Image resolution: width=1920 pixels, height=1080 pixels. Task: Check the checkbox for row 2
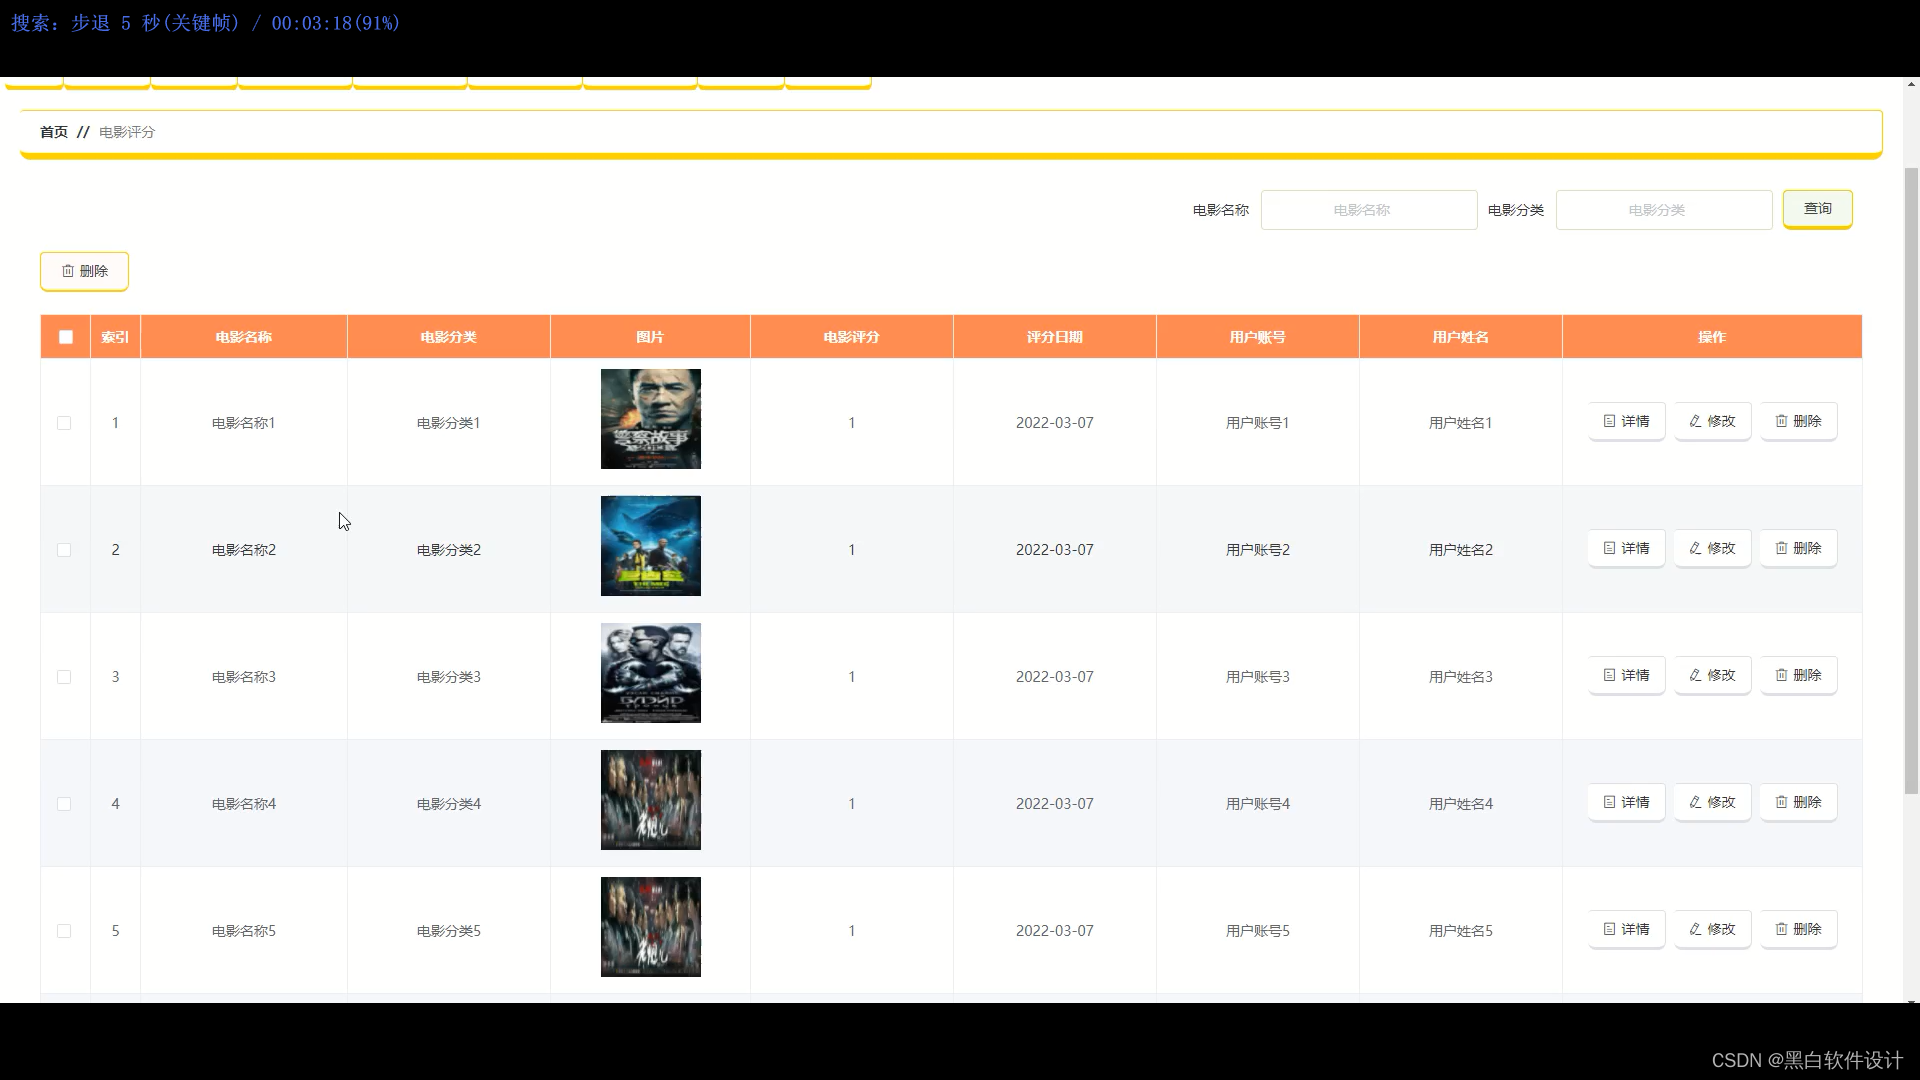(x=64, y=550)
